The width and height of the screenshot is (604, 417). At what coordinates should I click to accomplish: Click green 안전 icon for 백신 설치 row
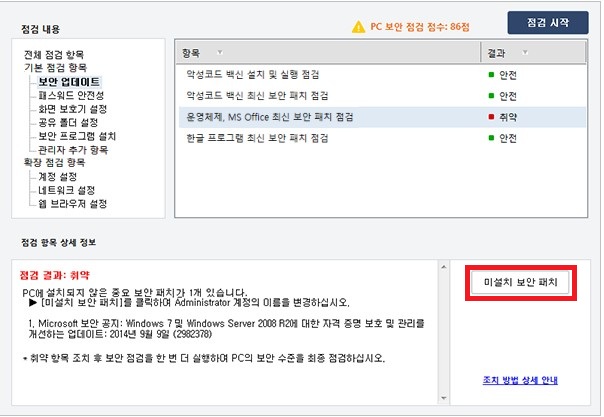pyautogui.click(x=491, y=74)
